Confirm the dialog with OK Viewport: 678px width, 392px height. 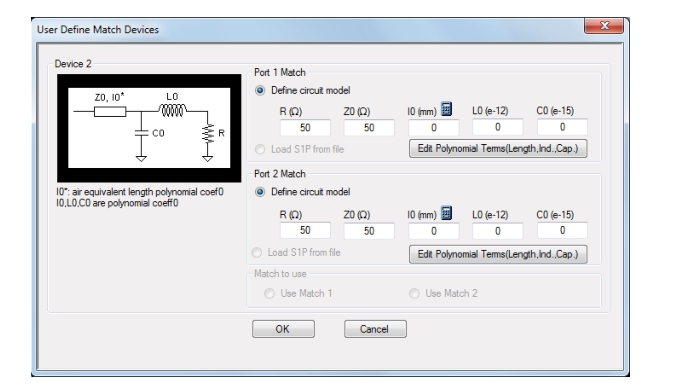283,329
